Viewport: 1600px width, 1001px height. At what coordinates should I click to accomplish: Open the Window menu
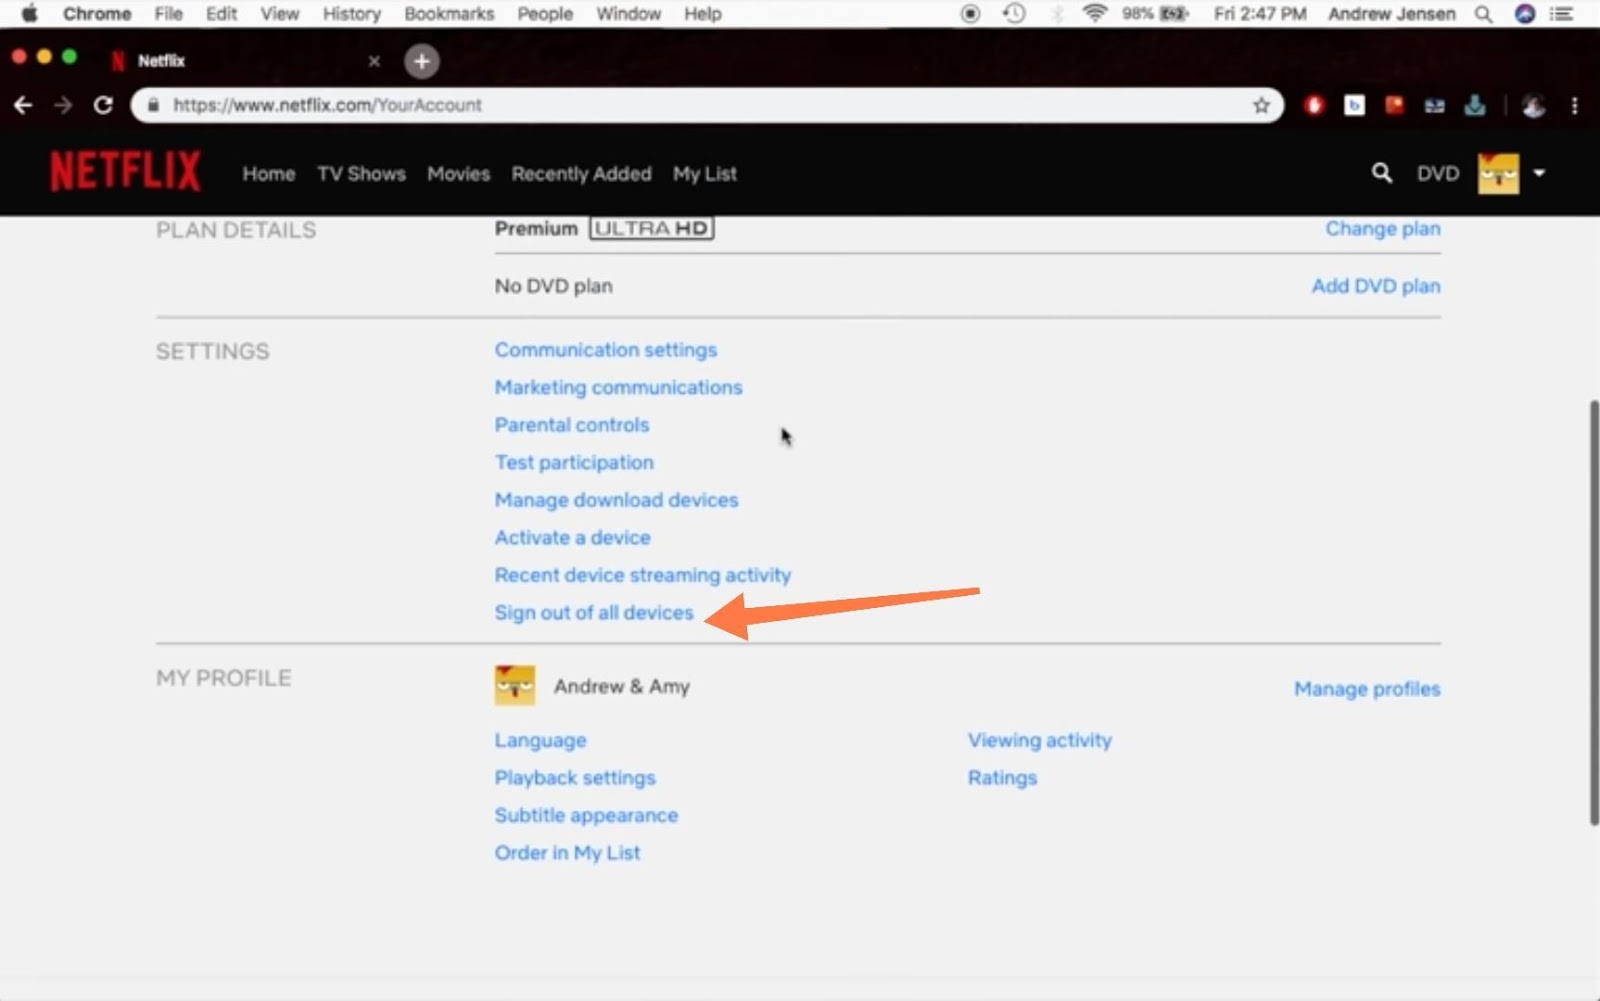tap(628, 14)
